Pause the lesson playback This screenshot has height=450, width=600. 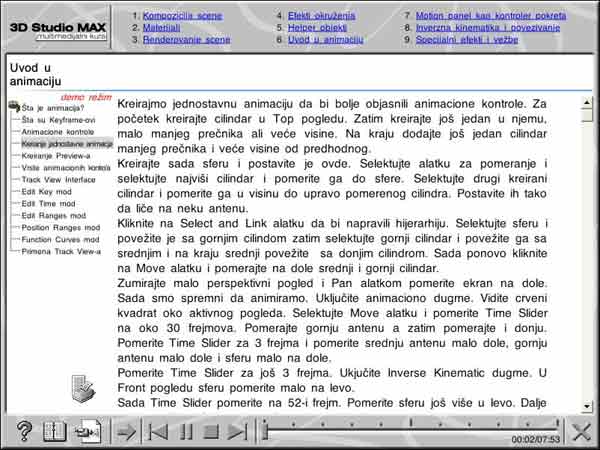185,432
